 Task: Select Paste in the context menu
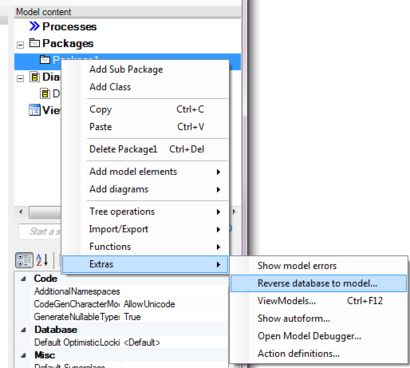145,127
